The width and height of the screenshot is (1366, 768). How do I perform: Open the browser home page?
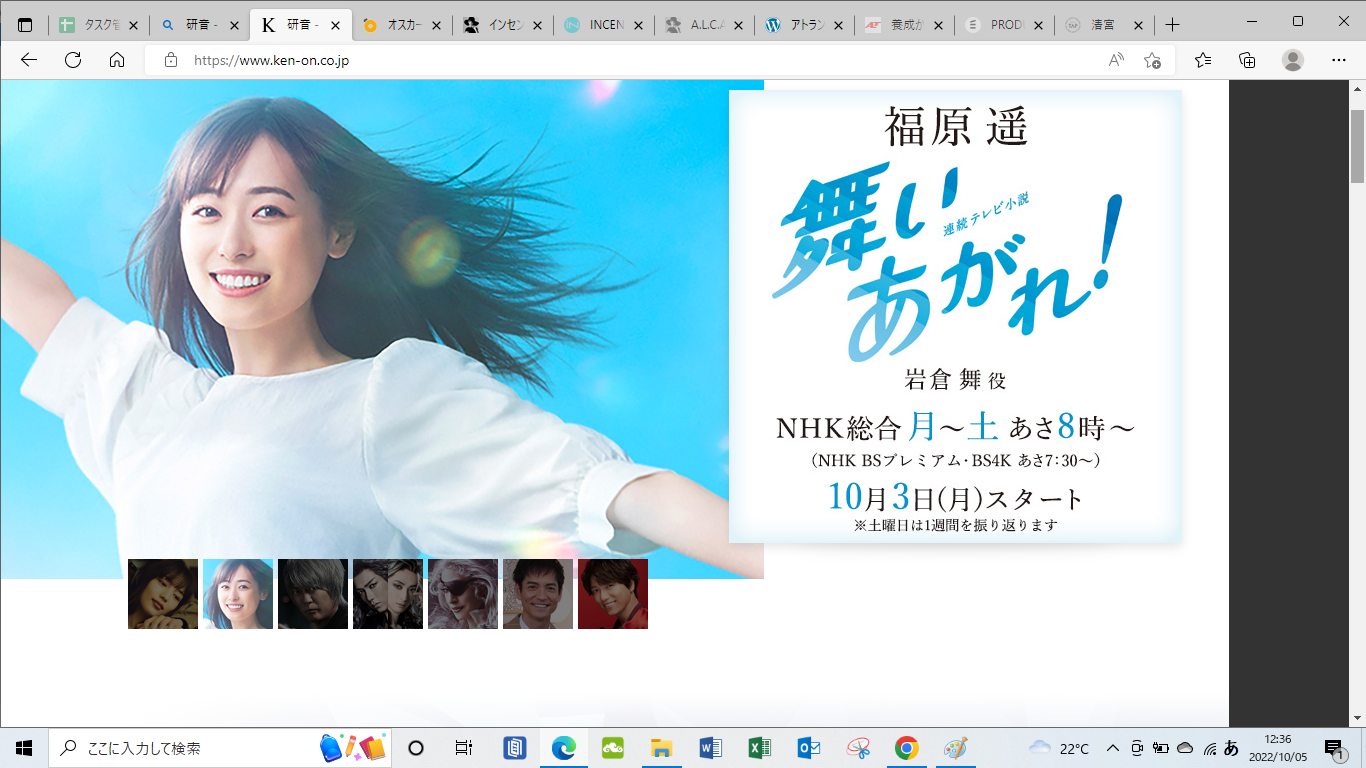[117, 60]
